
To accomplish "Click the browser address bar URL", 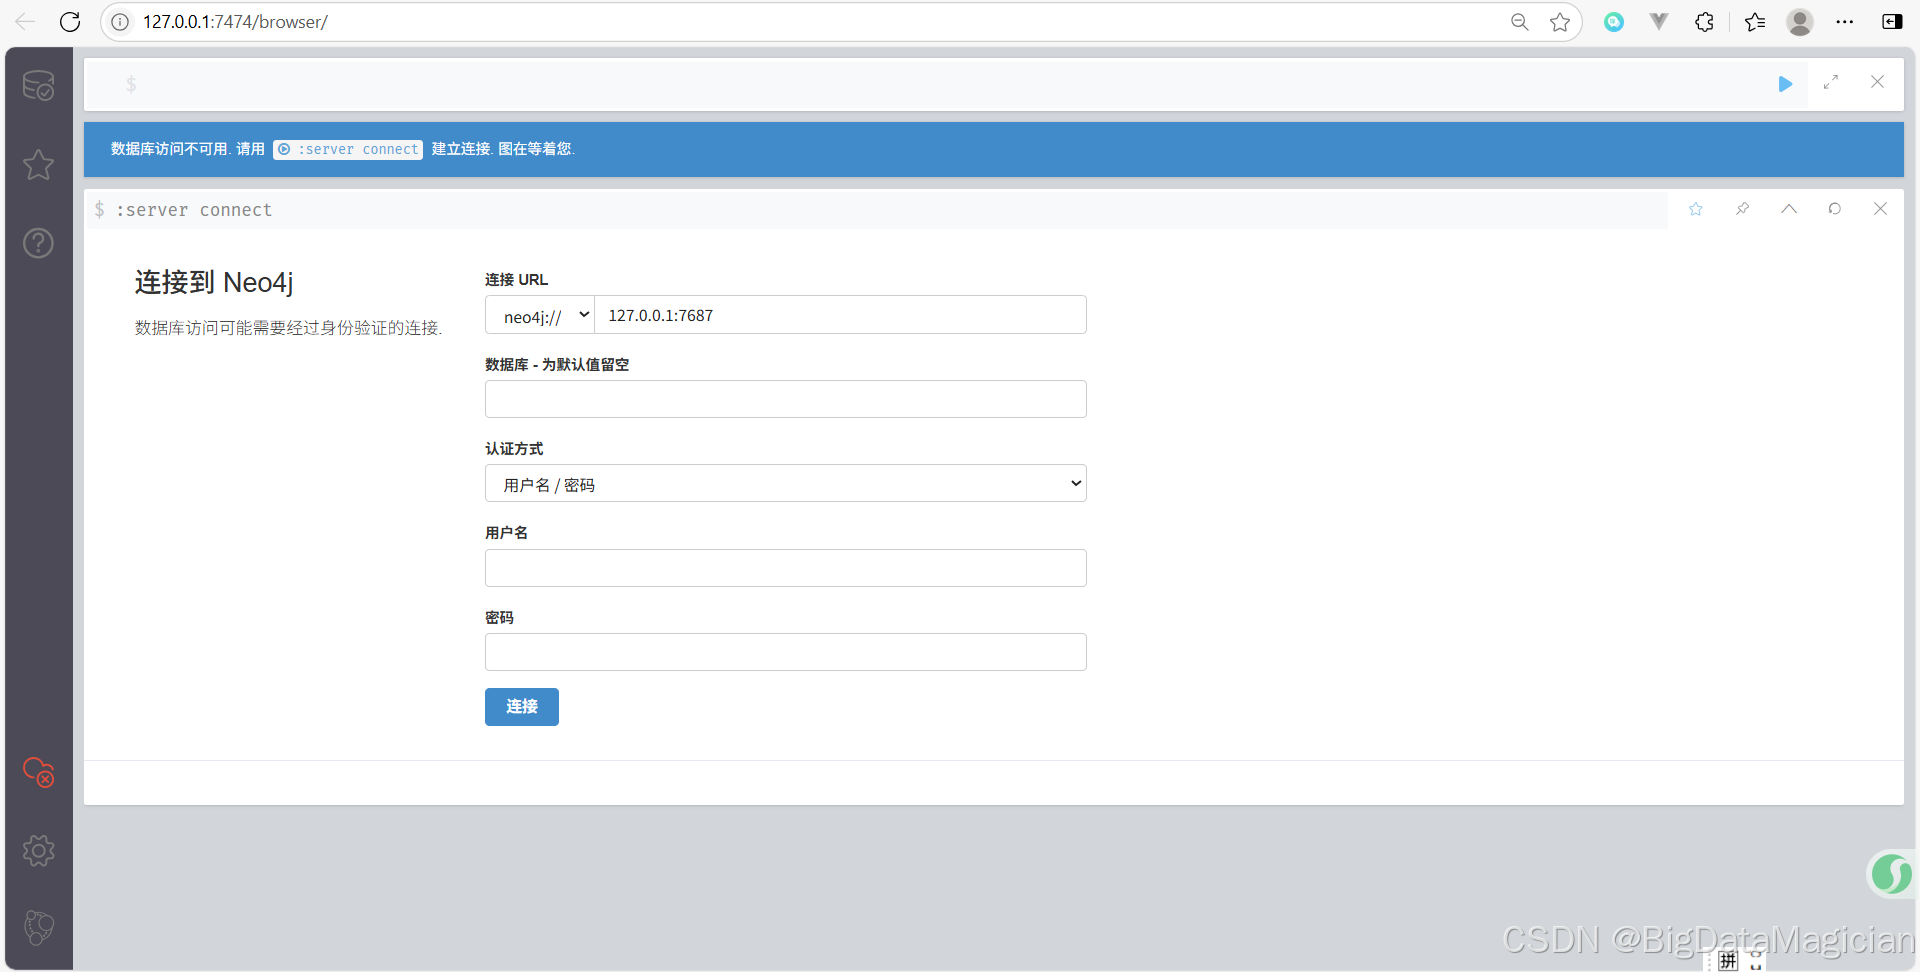I will tap(235, 22).
